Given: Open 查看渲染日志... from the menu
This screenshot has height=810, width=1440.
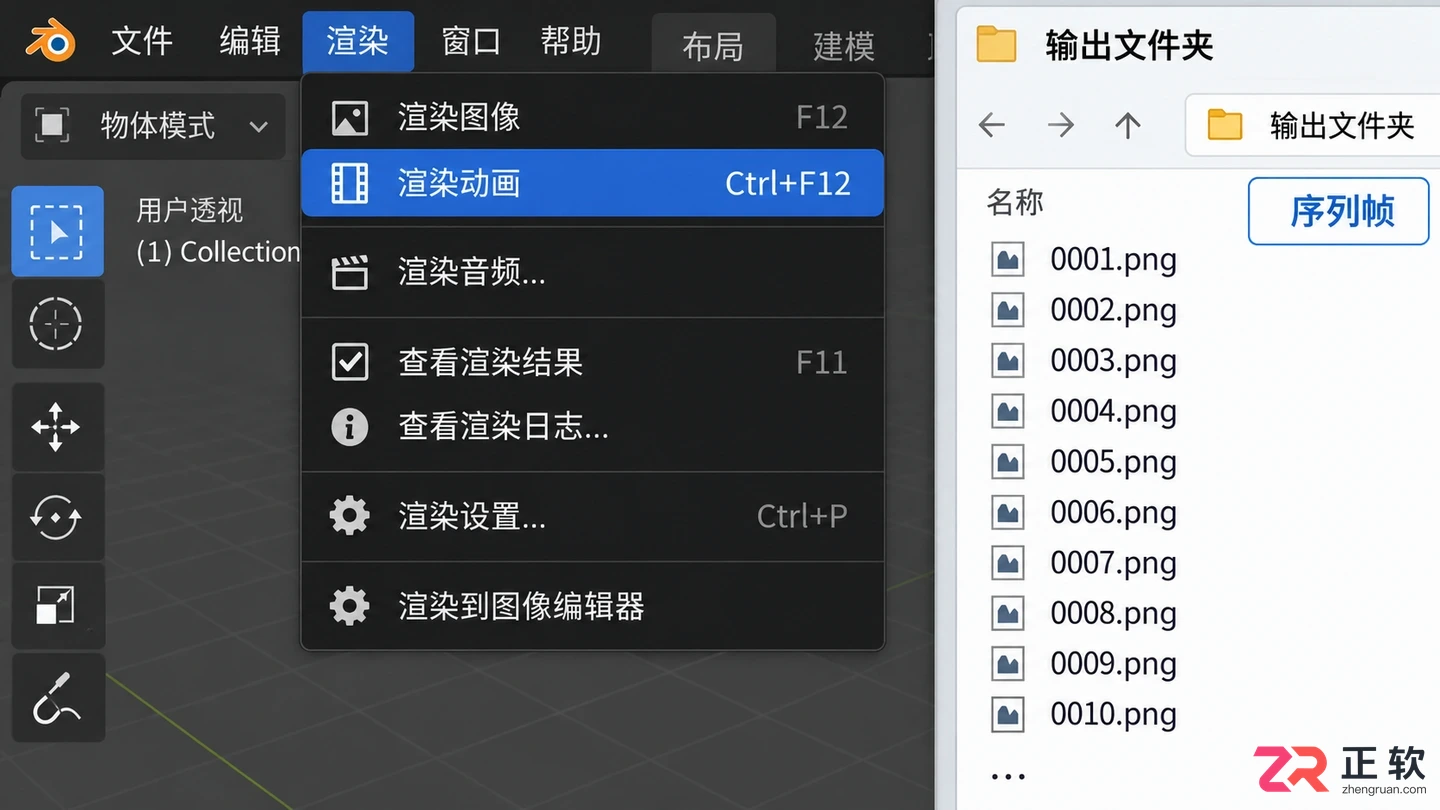Looking at the screenshot, I should 592,428.
